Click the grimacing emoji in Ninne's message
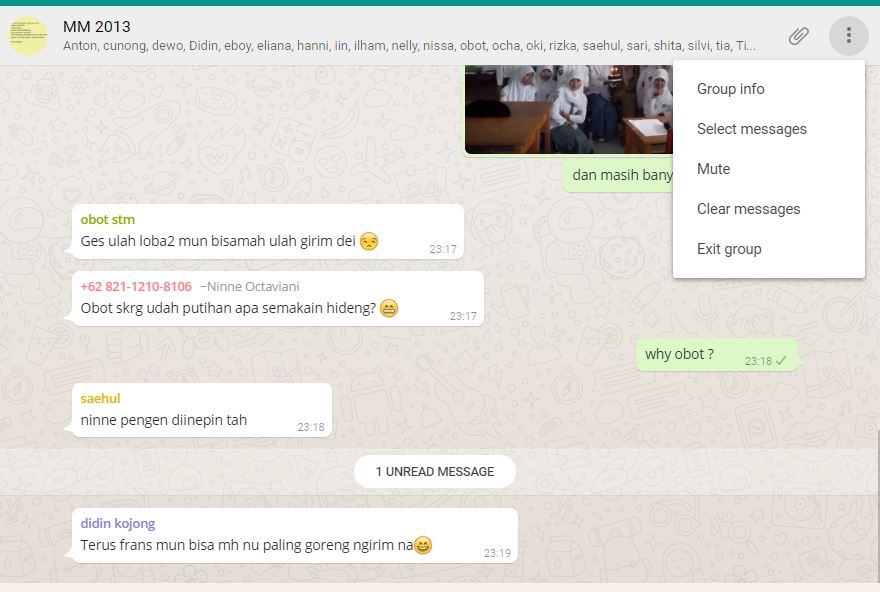 click(389, 308)
